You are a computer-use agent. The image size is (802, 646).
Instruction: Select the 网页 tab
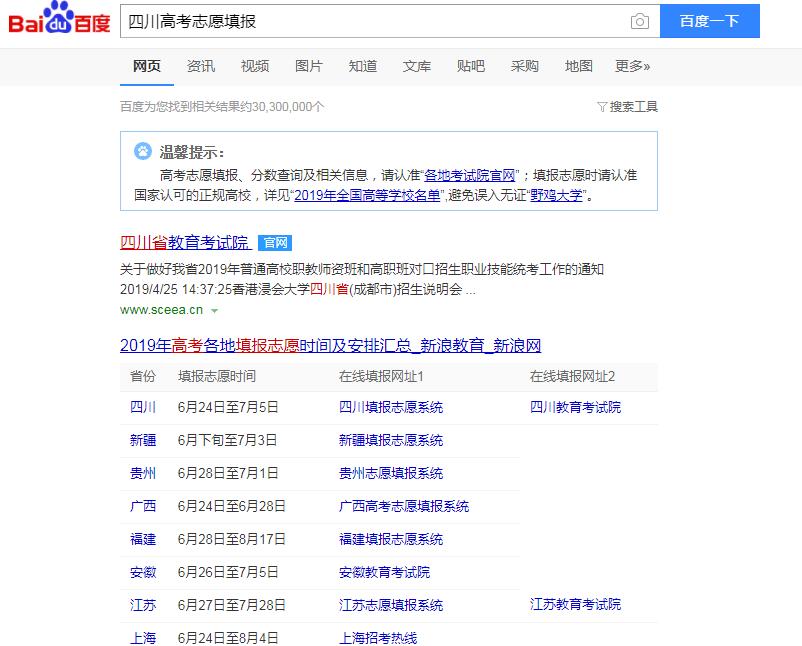[x=147, y=66]
